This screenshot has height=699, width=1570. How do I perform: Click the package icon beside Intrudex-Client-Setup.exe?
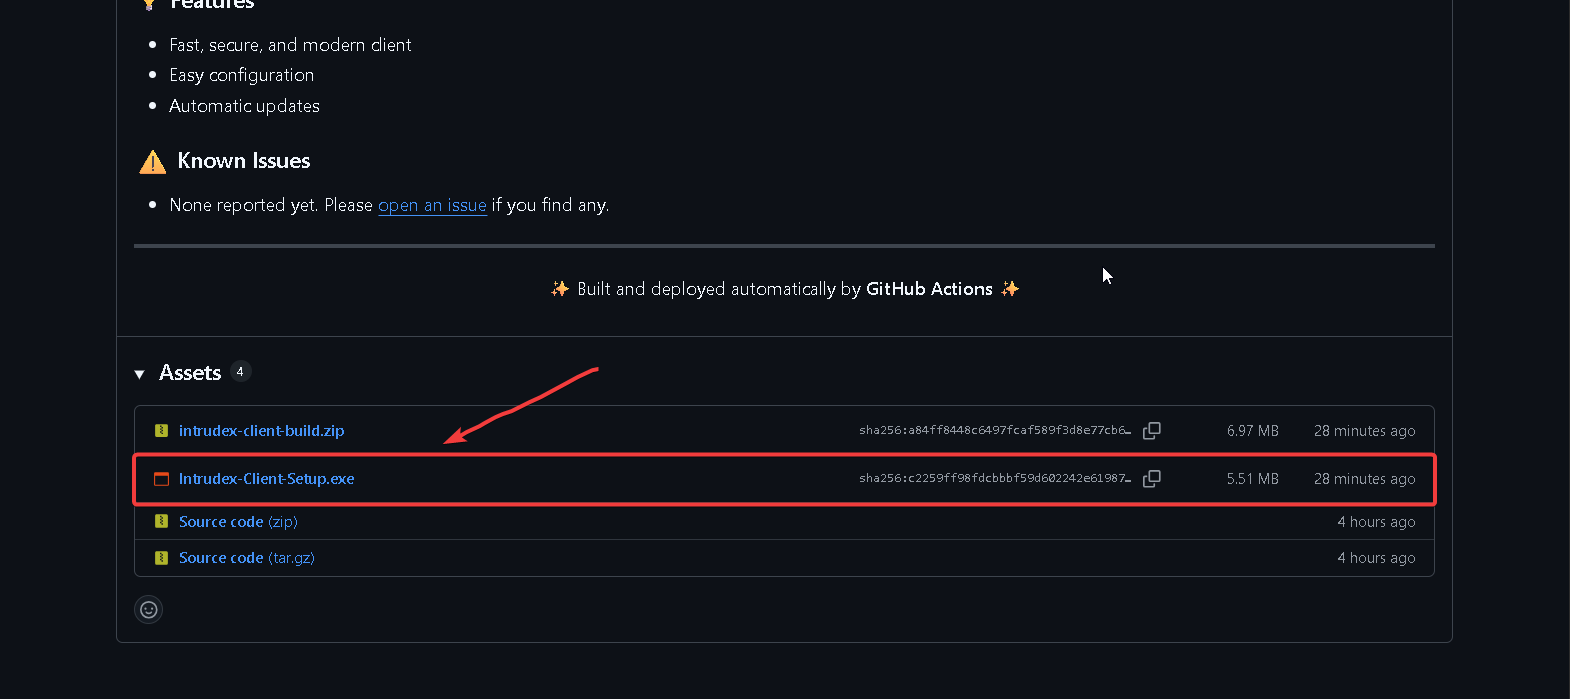[161, 479]
